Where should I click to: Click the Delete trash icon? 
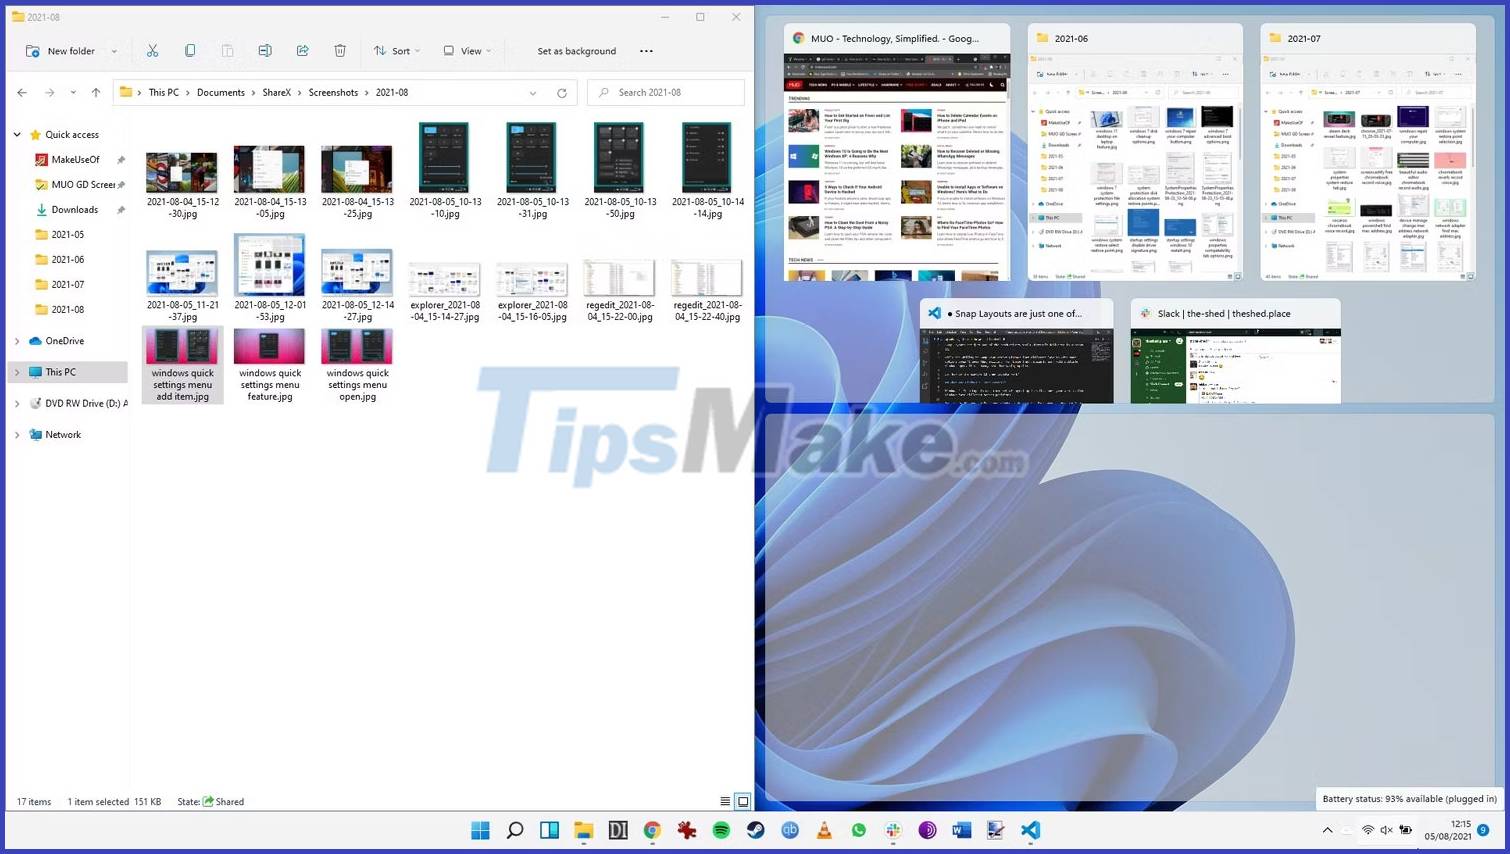click(x=340, y=51)
